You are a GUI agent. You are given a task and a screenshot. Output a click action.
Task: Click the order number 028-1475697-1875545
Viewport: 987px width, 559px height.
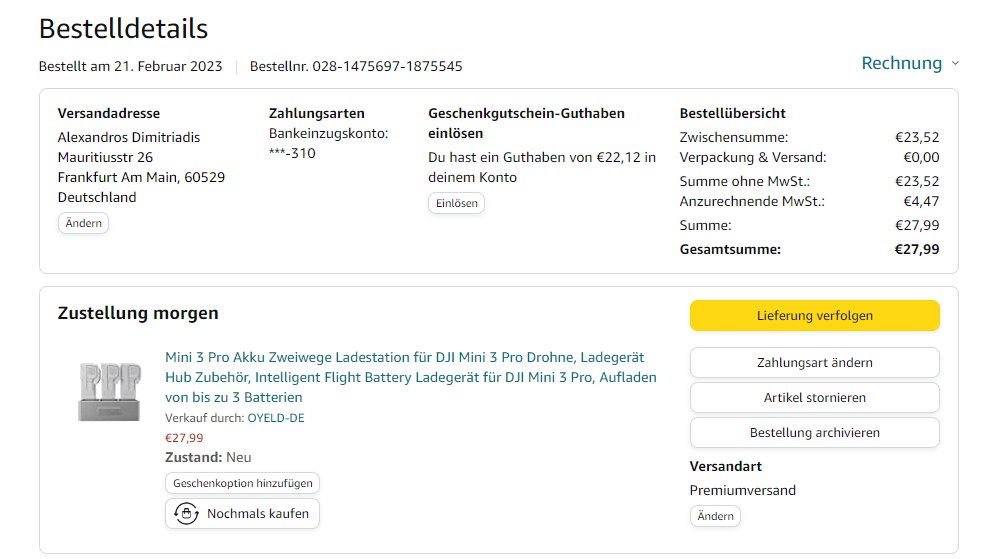point(387,67)
